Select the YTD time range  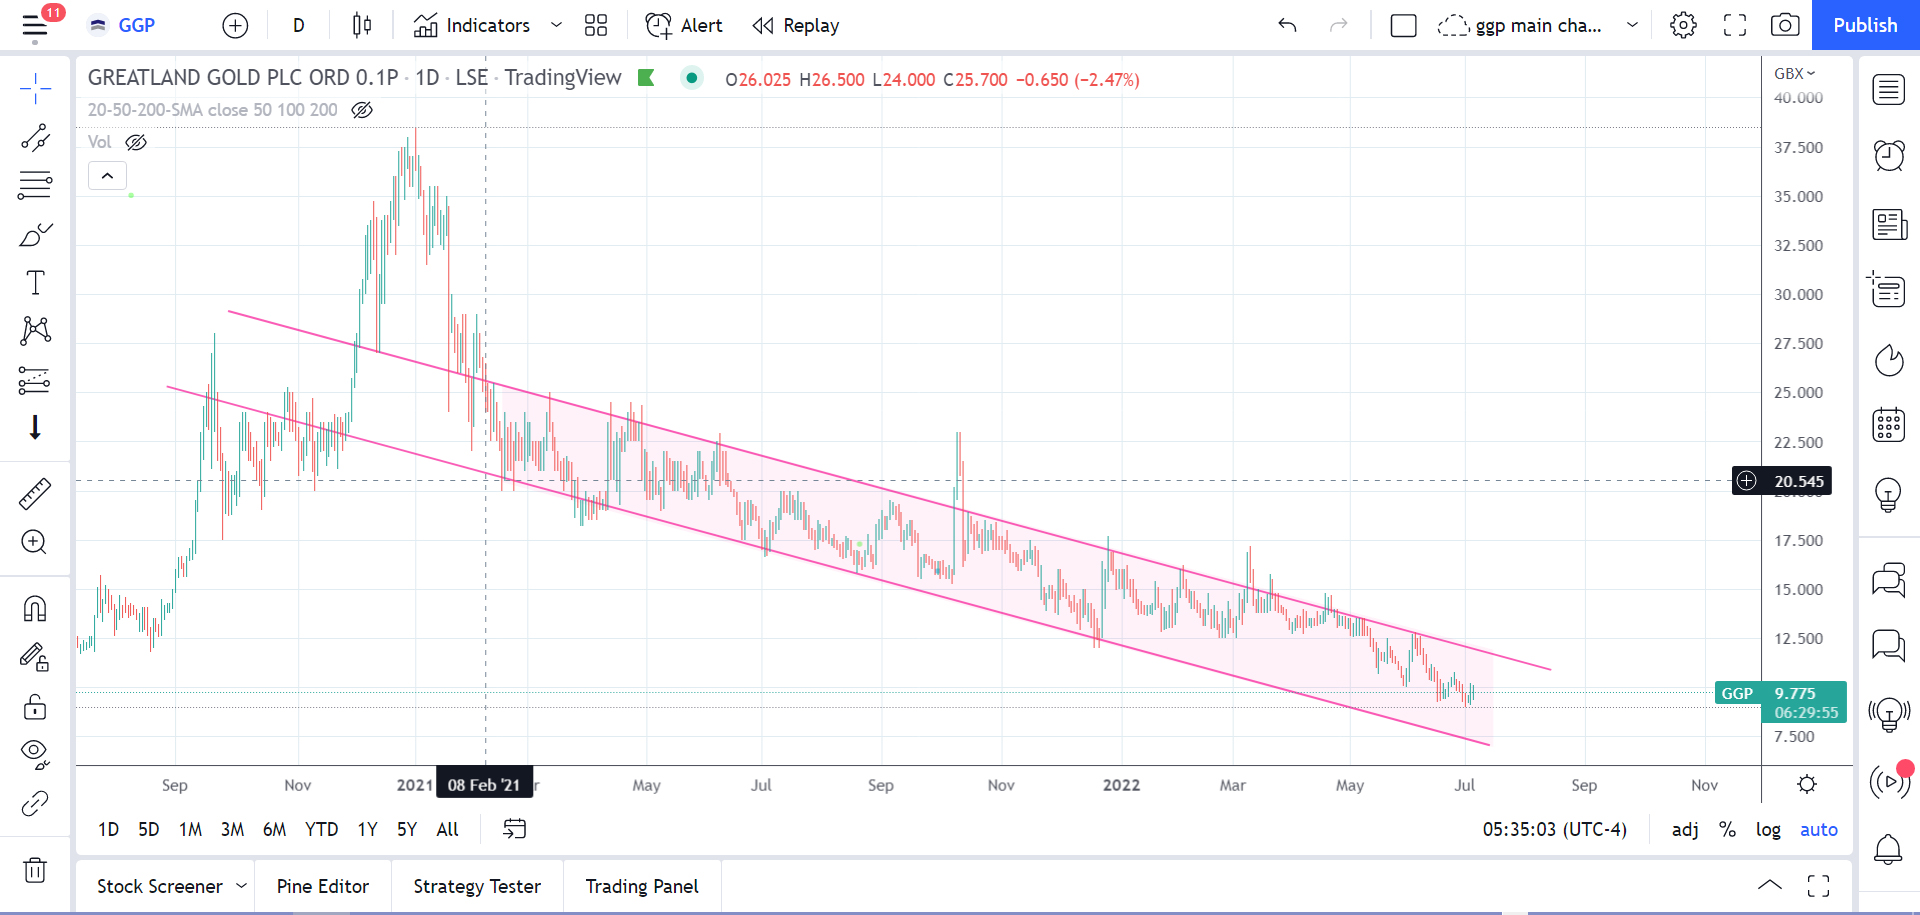tap(321, 829)
